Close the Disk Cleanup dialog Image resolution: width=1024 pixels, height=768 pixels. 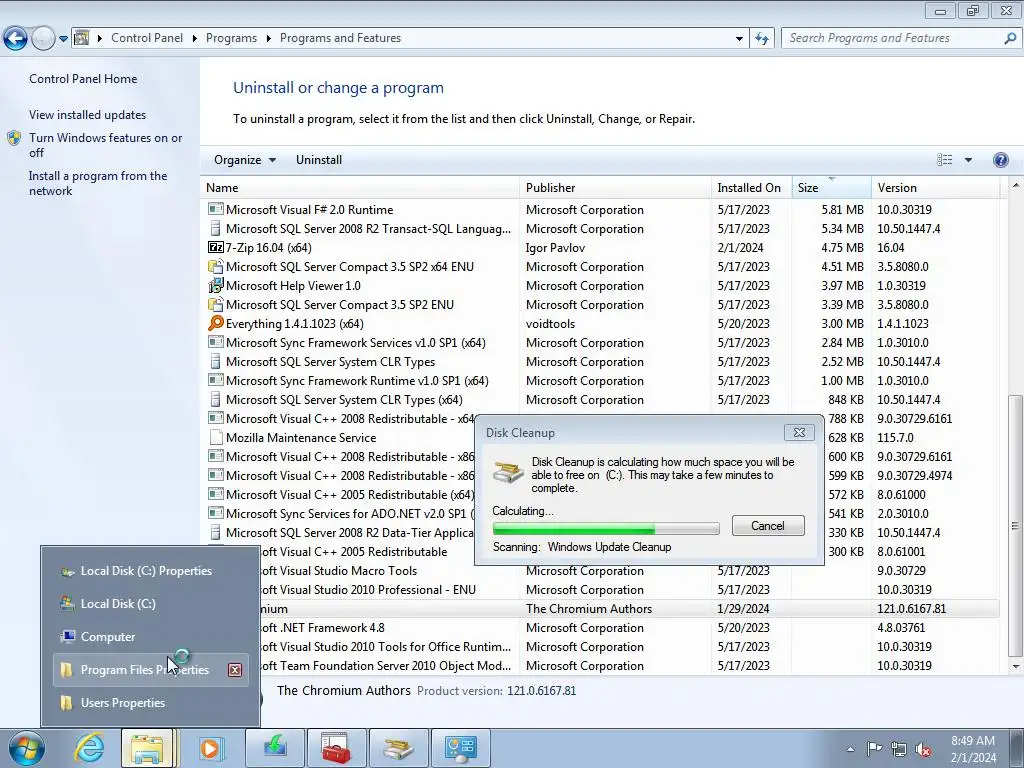[799, 432]
